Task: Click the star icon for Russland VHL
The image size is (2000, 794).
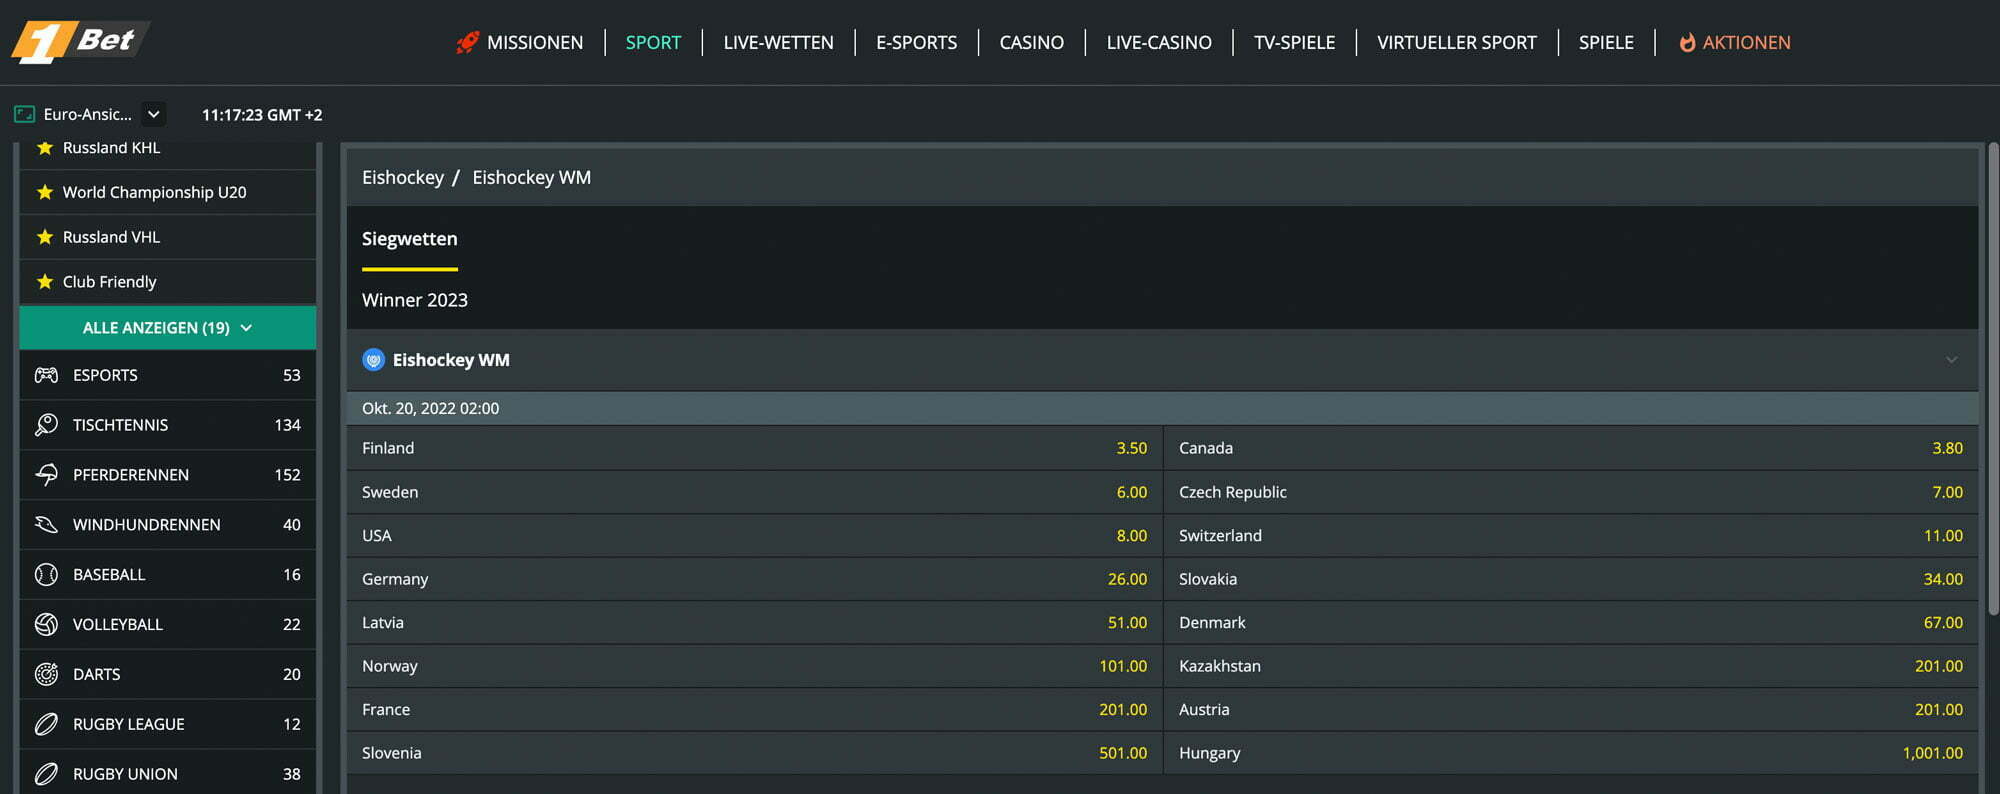Action: pos(45,237)
